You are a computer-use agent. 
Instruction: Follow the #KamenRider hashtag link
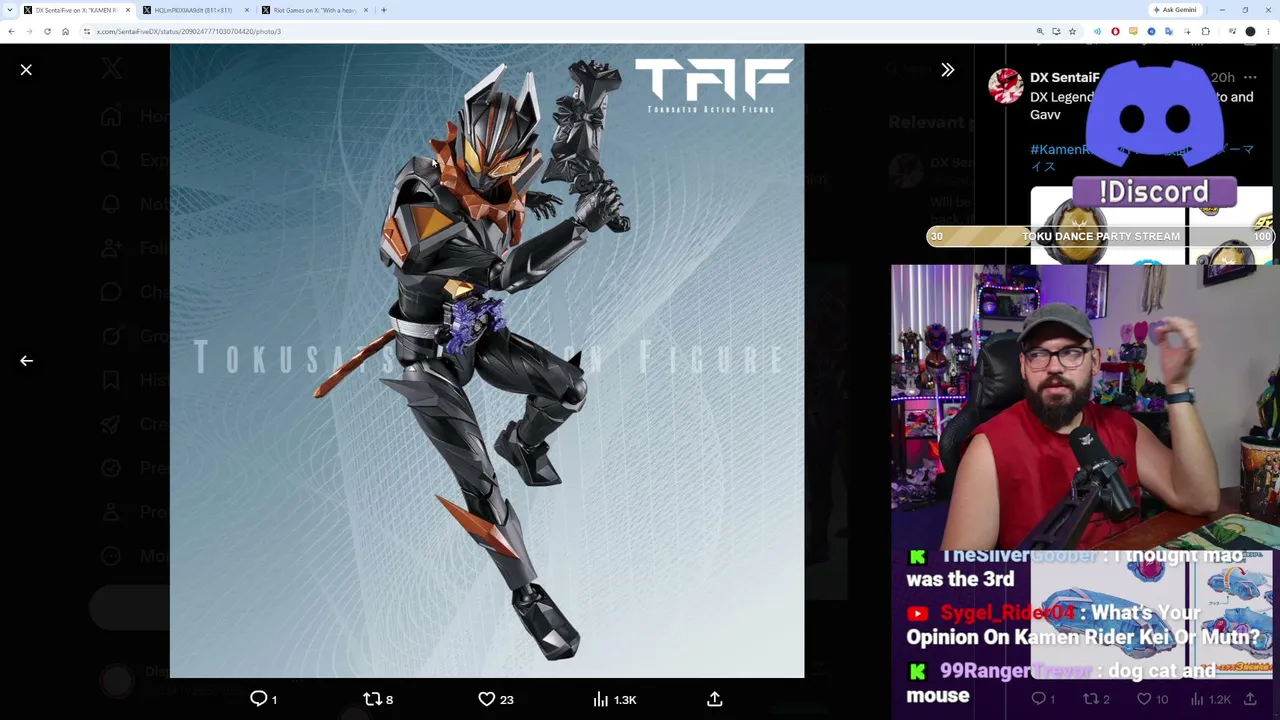click(x=1060, y=150)
